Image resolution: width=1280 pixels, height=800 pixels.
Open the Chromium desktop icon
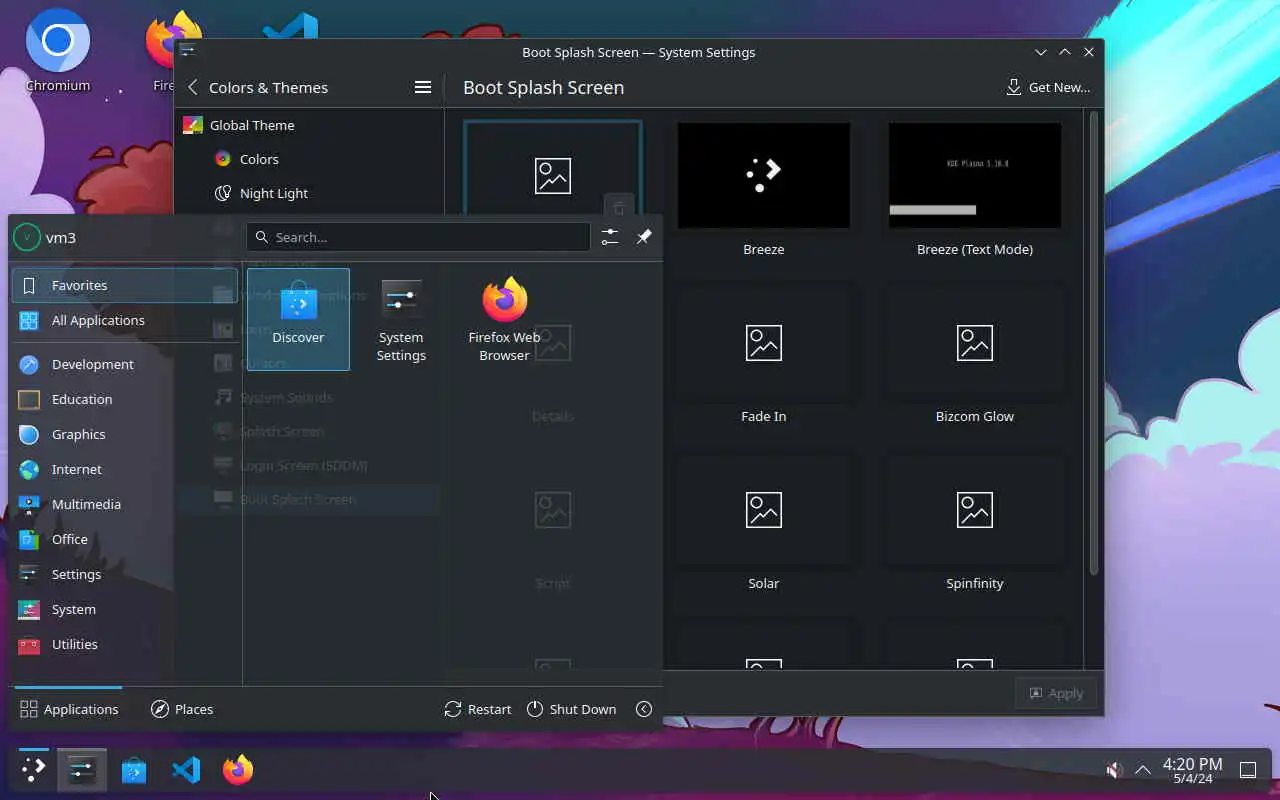click(58, 53)
